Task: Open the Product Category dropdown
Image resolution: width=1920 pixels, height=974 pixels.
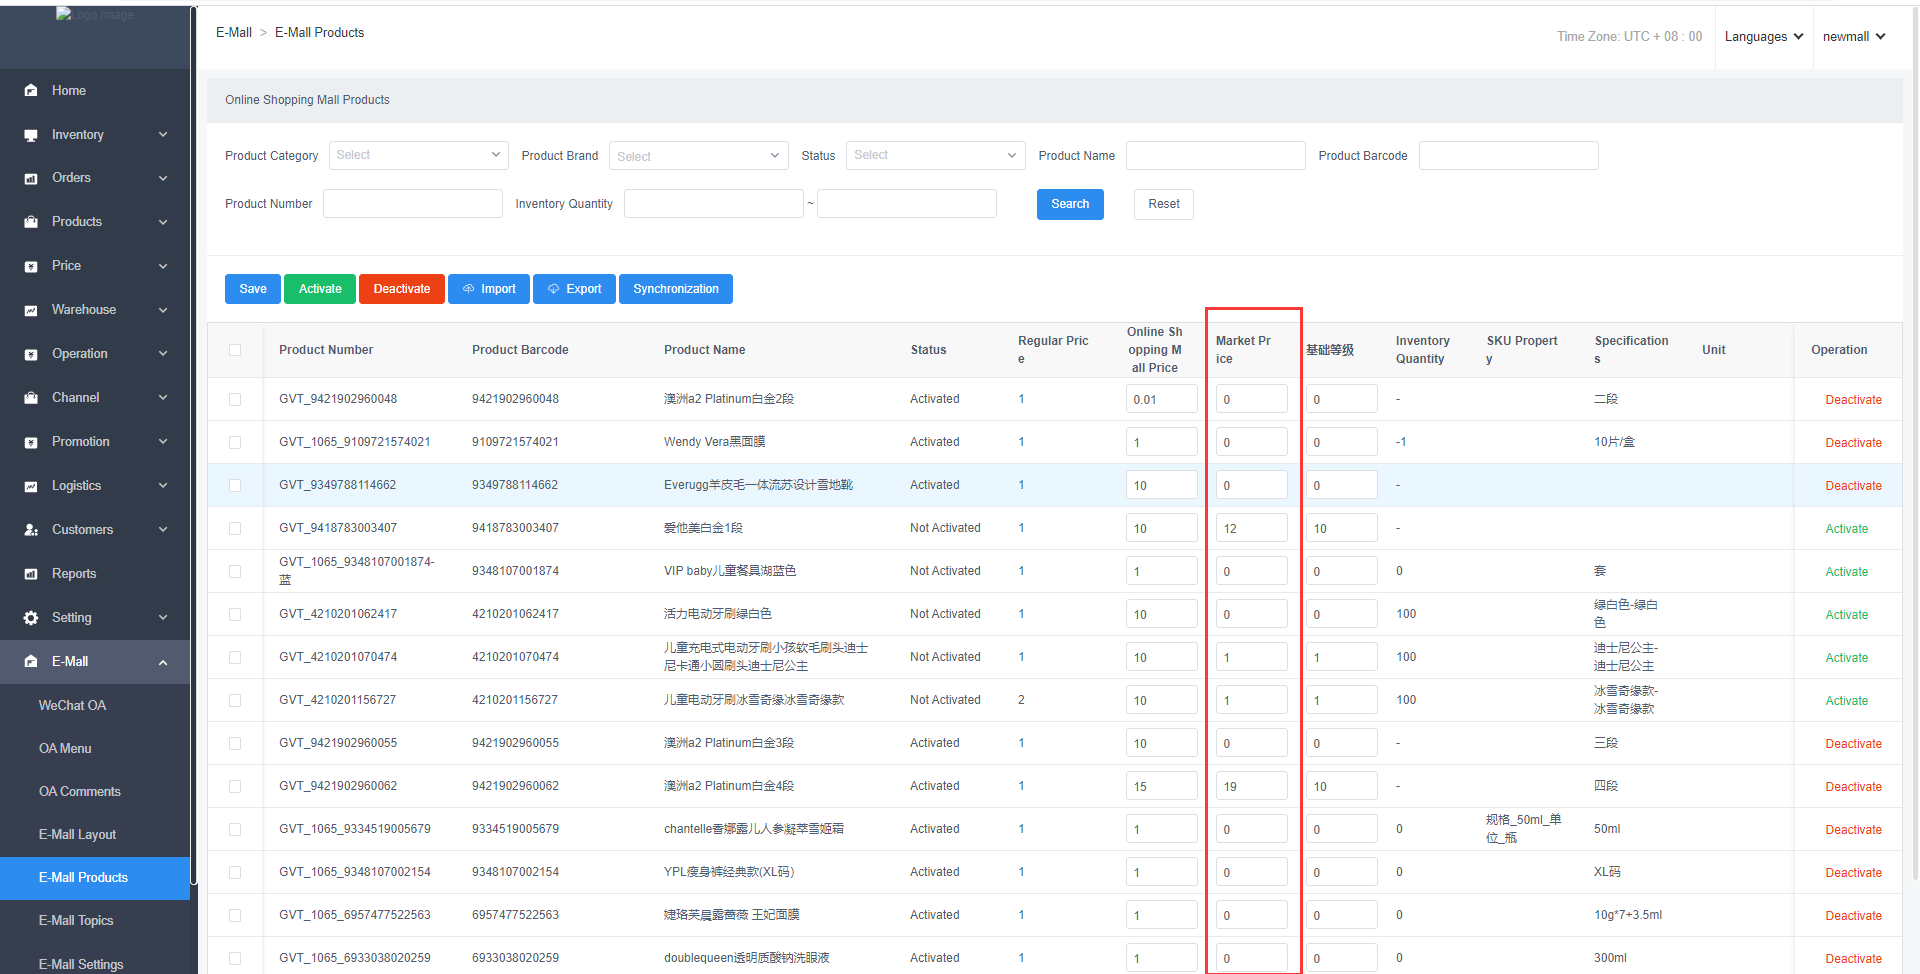Action: 418,155
